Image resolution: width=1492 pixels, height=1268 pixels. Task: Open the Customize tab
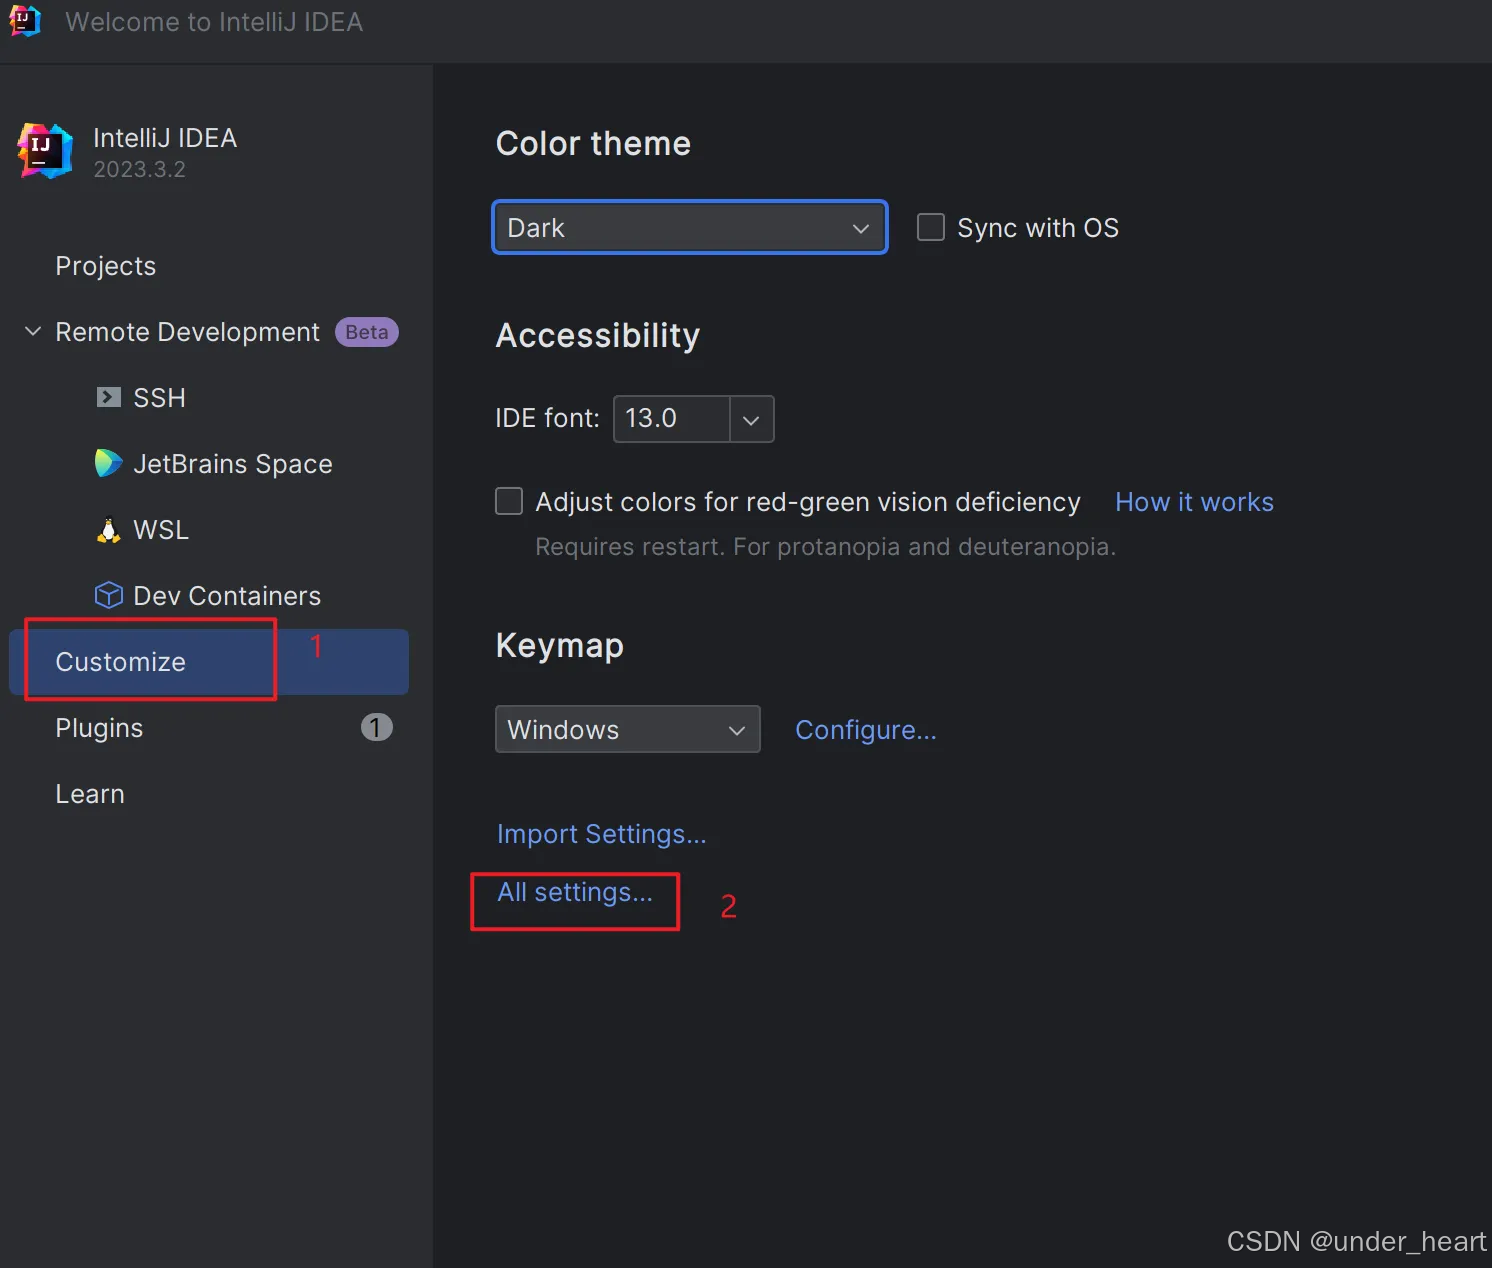tap(209, 662)
